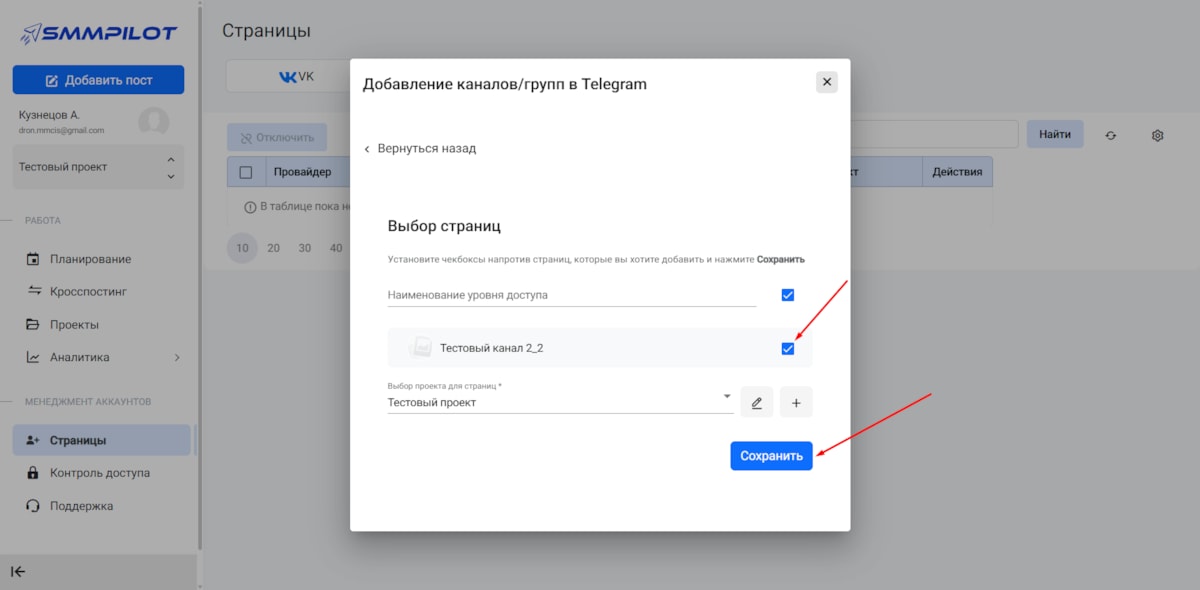The image size is (1200, 590).
Task: Toggle the checkbox beside Наименование уровня доступа
Action: (x=787, y=295)
